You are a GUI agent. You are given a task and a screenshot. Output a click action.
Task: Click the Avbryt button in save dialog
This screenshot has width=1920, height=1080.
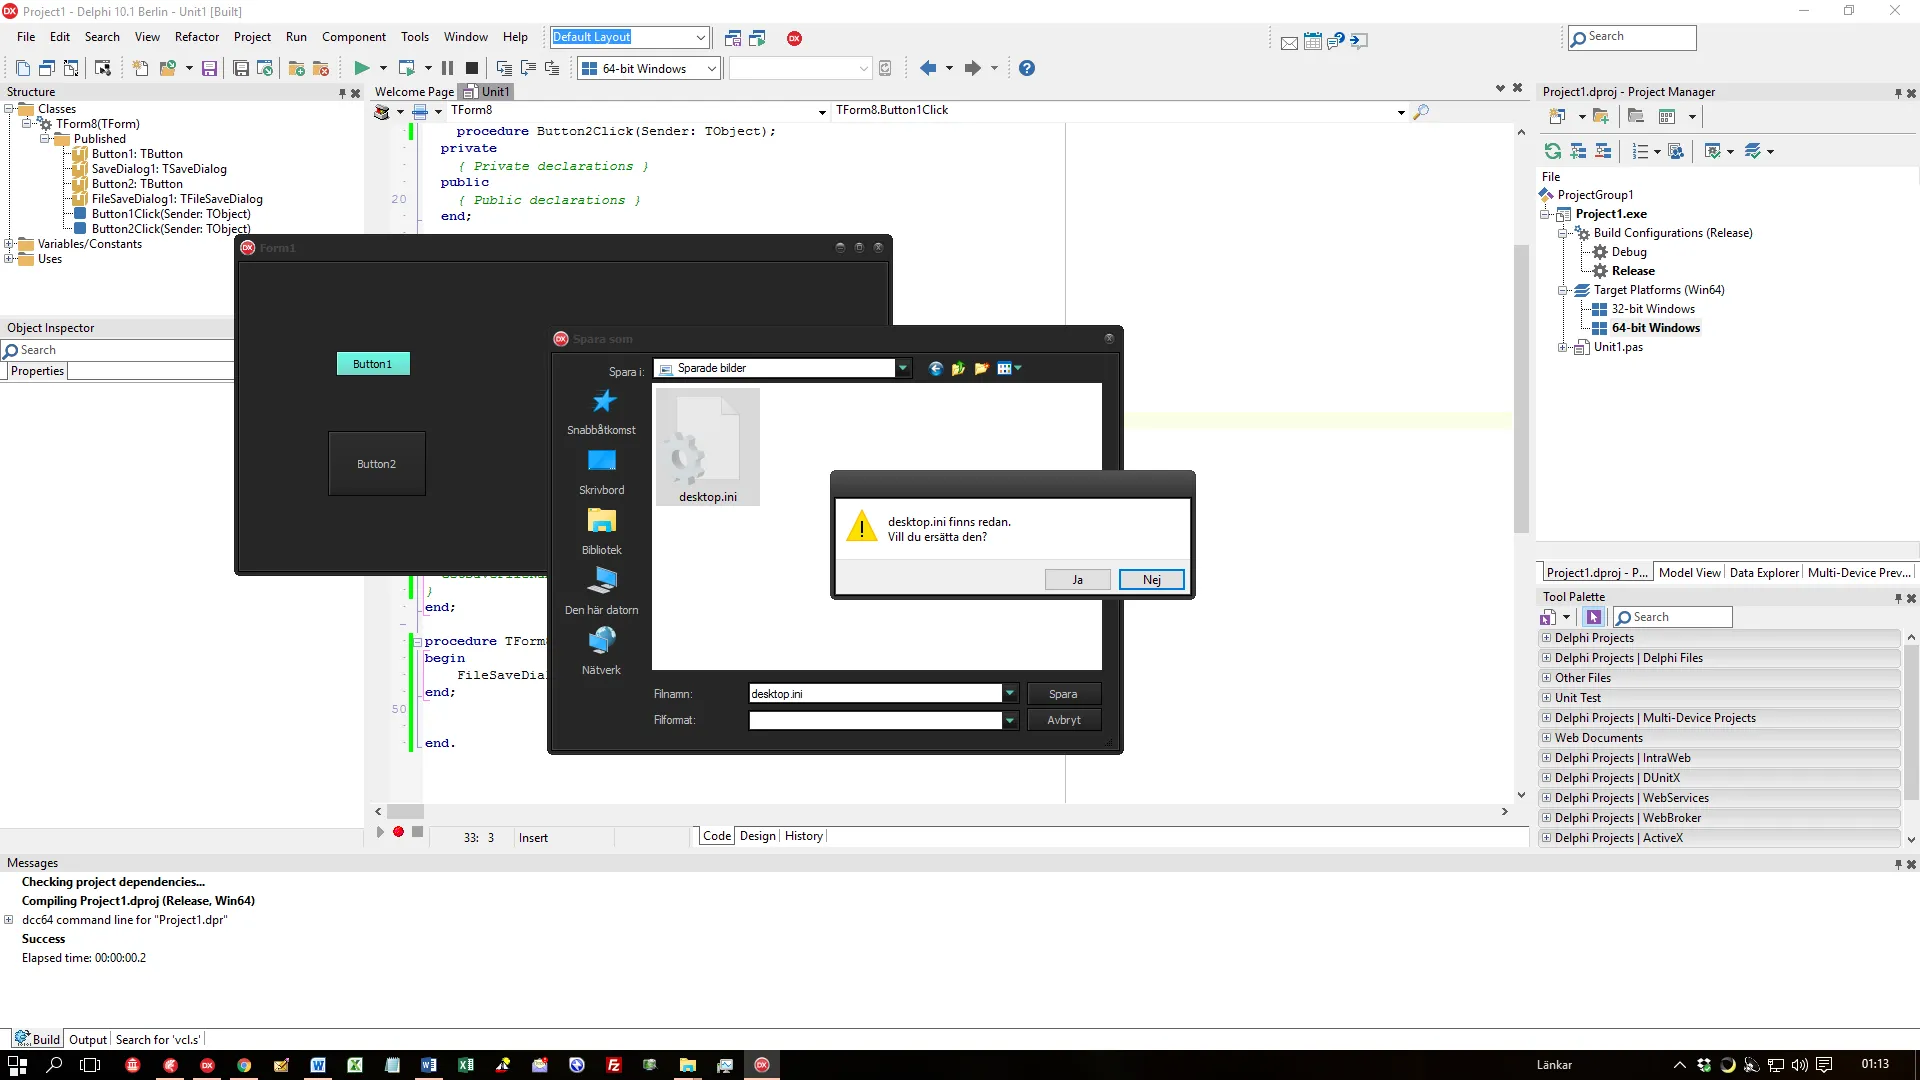[1063, 720]
